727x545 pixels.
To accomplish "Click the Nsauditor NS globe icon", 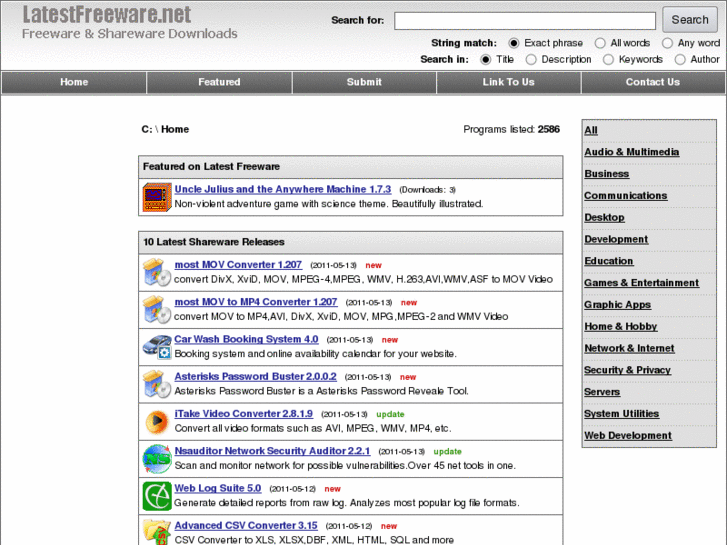I will click(157, 459).
